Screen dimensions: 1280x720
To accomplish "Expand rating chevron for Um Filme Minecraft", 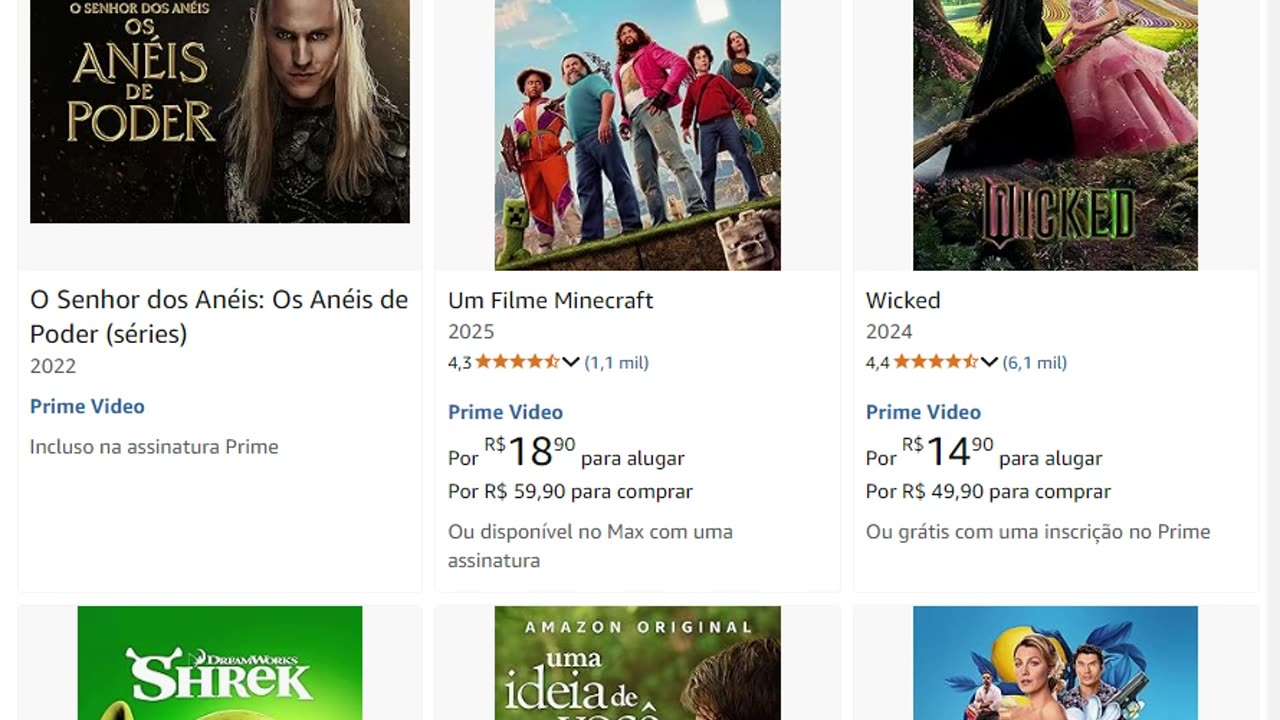I will 571,362.
